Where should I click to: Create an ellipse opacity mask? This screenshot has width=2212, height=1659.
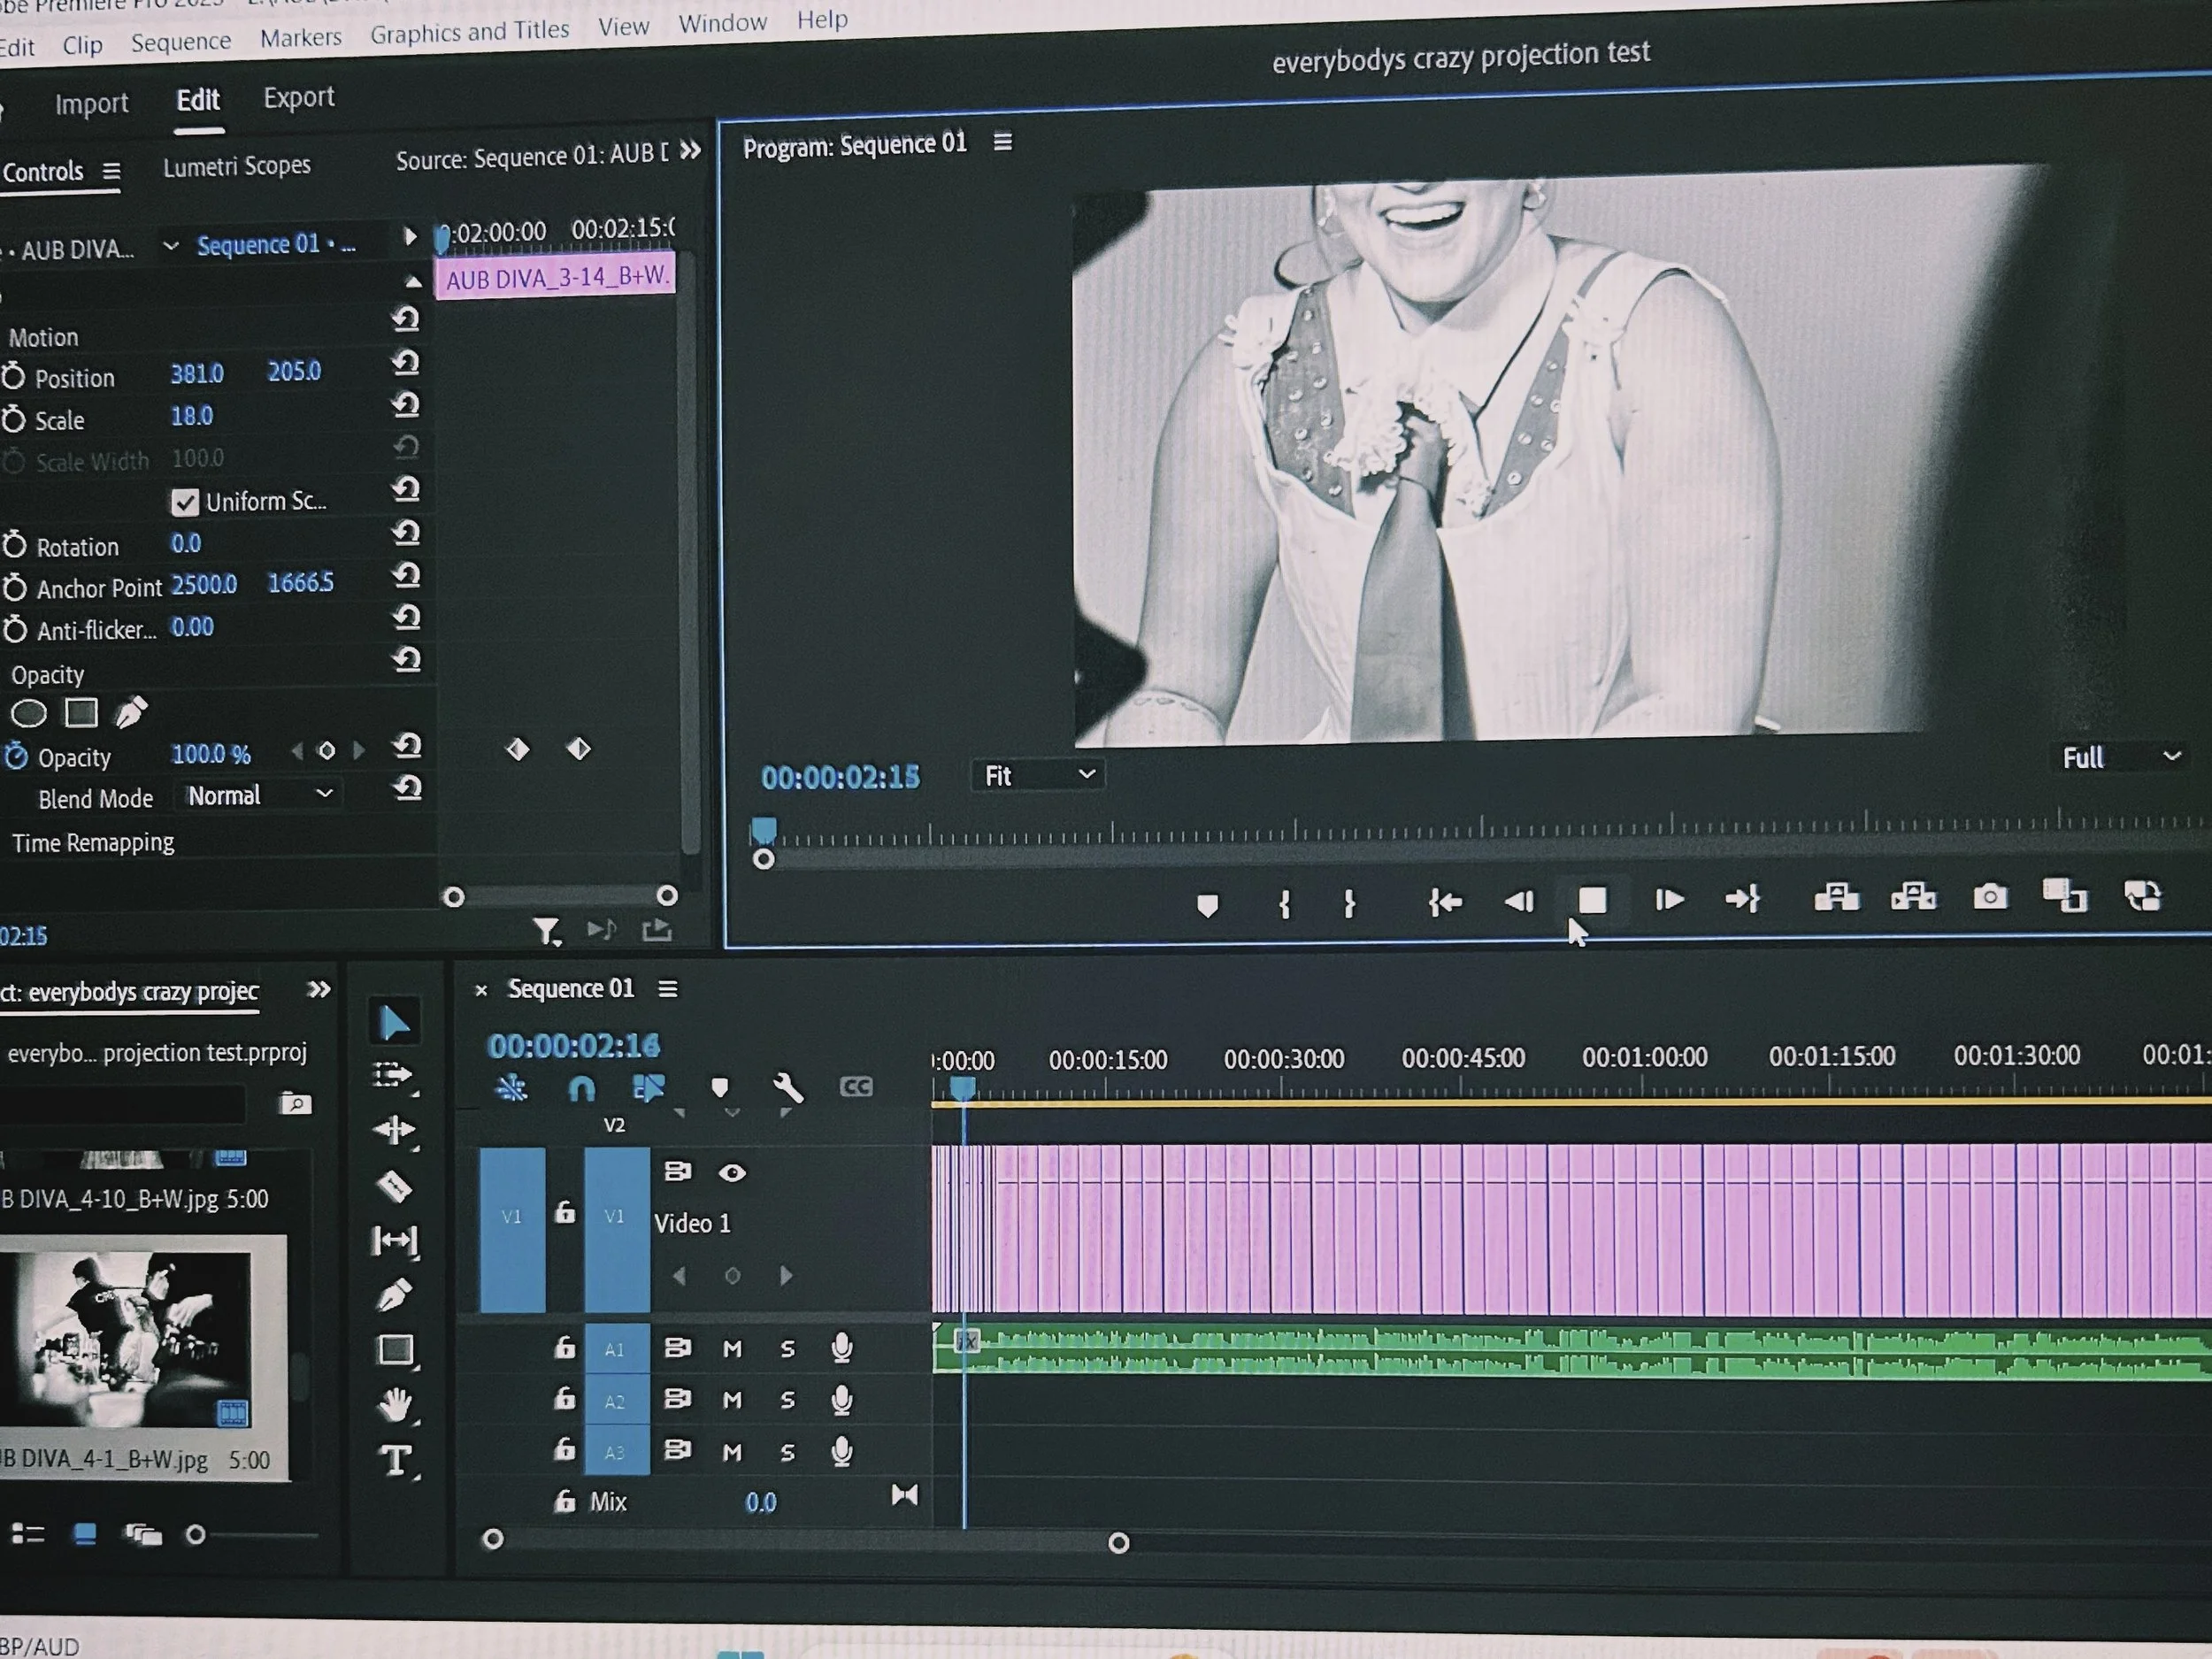click(28, 714)
